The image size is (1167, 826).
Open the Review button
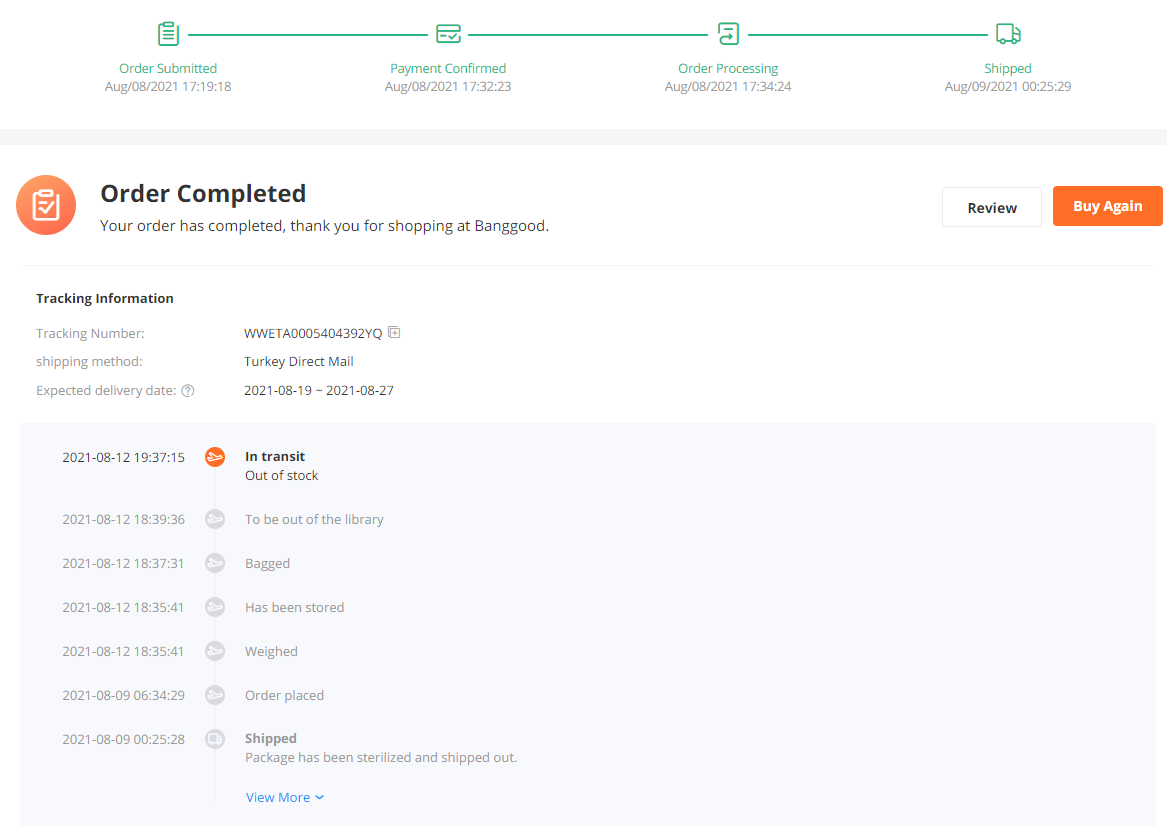[991, 207]
